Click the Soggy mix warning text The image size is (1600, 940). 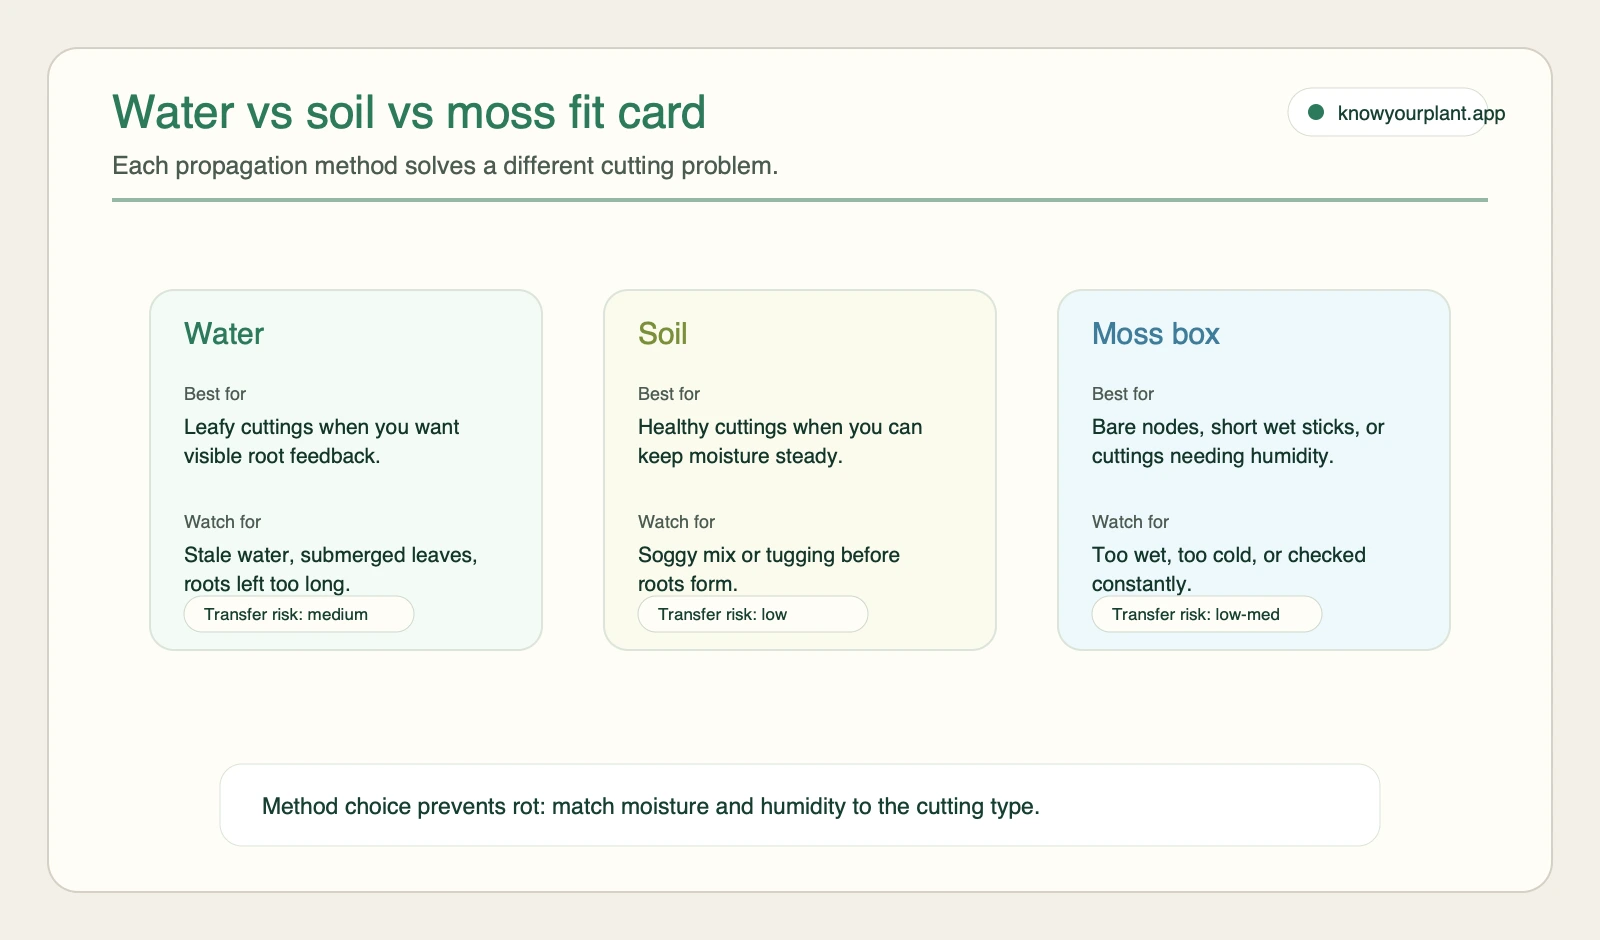click(x=769, y=569)
